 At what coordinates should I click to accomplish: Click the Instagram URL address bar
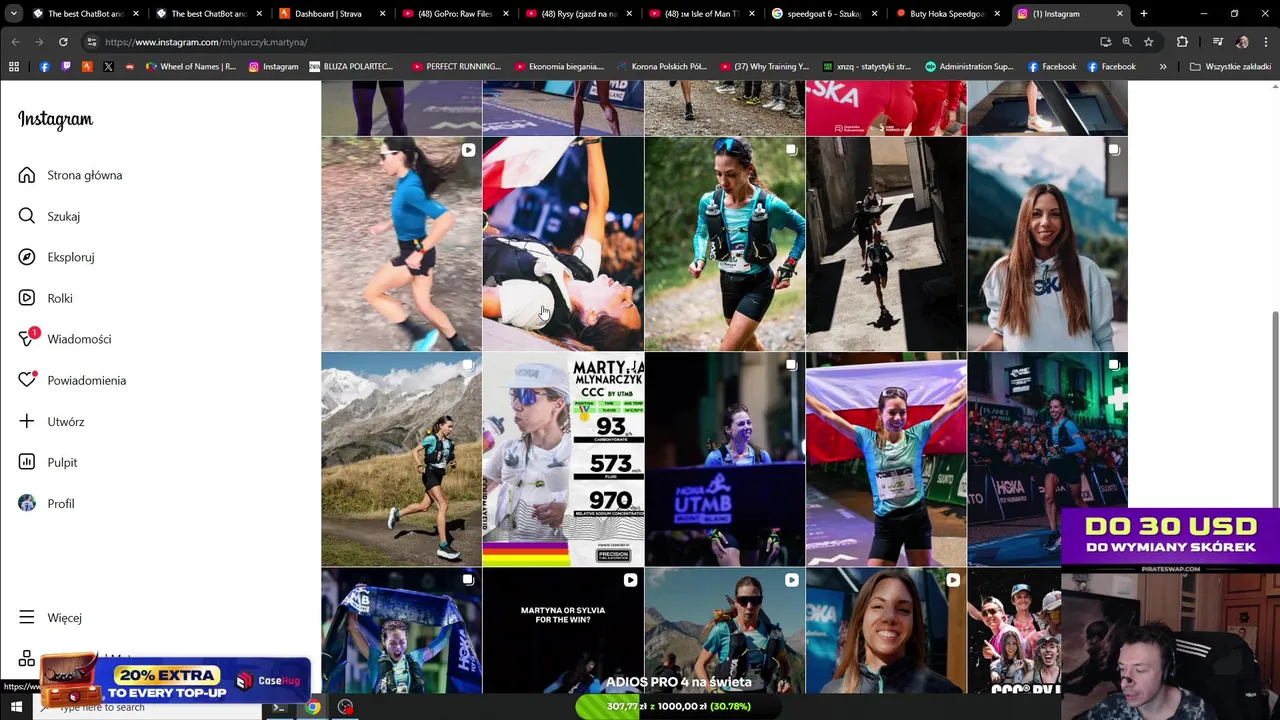click(x=590, y=42)
